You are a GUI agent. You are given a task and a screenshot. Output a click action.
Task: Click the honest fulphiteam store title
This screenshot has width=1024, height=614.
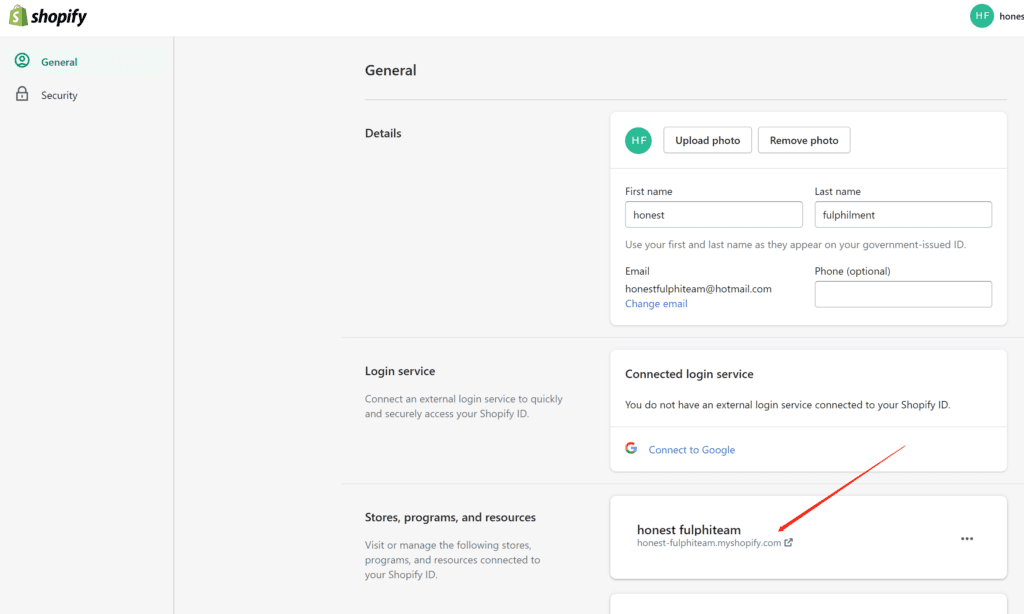point(688,529)
